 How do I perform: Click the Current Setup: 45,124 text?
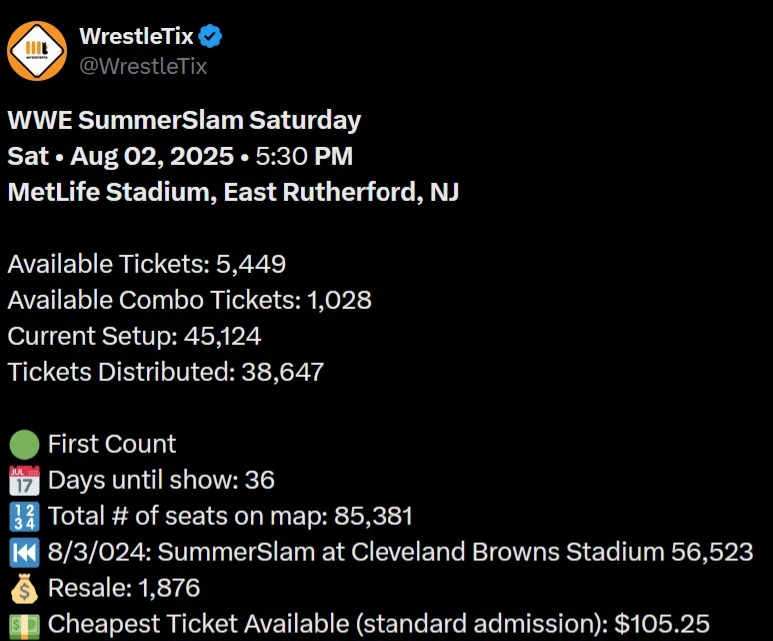click(134, 336)
